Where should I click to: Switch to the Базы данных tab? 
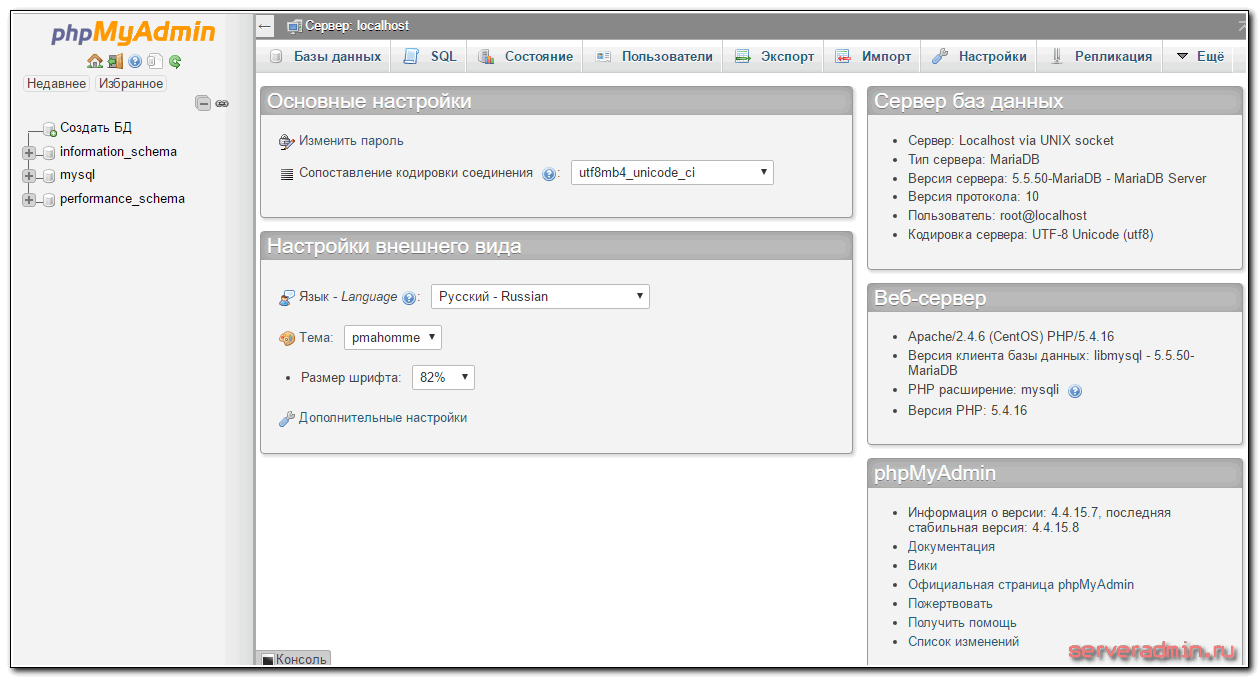326,57
